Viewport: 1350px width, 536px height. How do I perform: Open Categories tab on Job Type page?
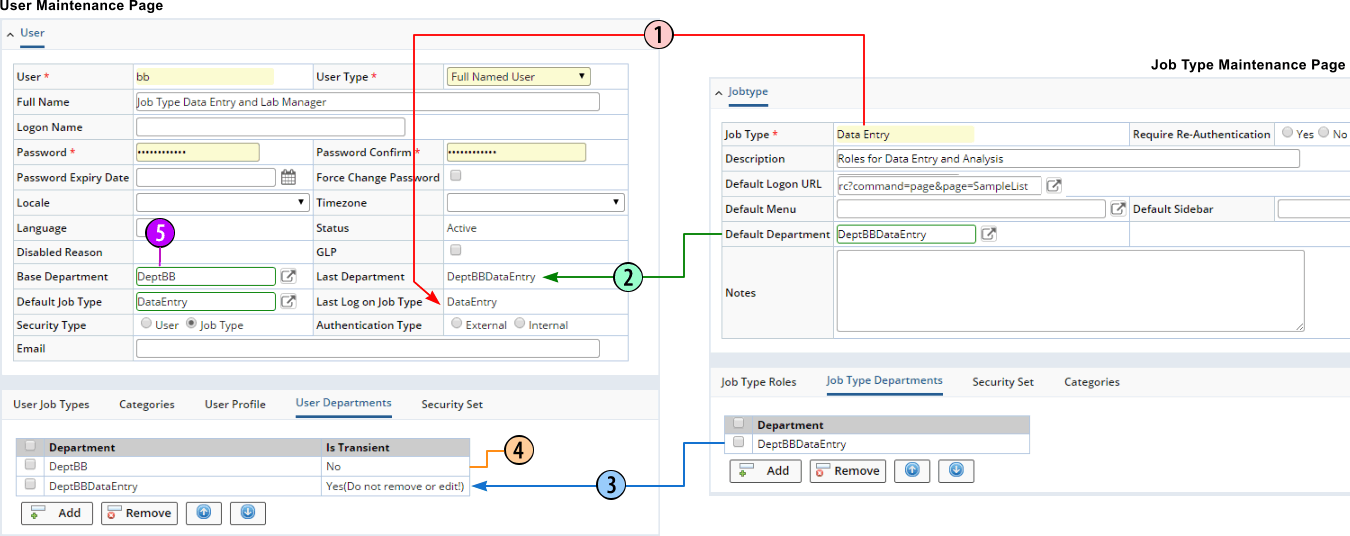pyautogui.click(x=1092, y=382)
